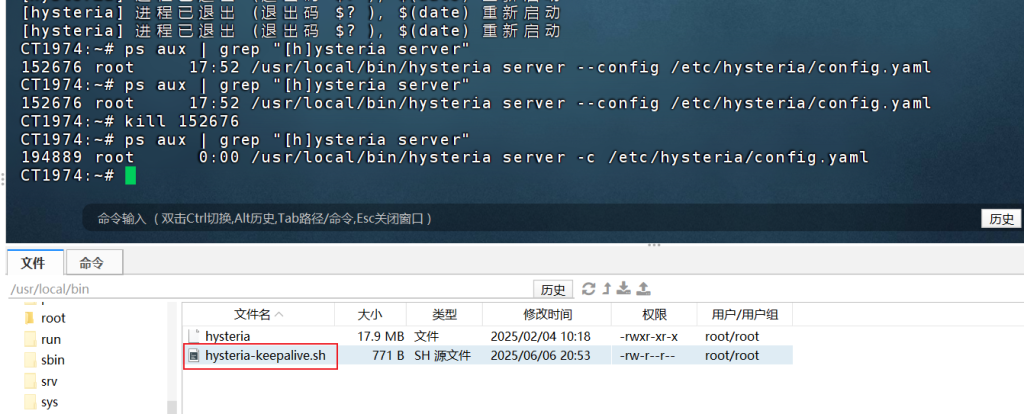This screenshot has width=1024, height=414.
Task: Switch to the 命令 tab
Action: coord(92,263)
